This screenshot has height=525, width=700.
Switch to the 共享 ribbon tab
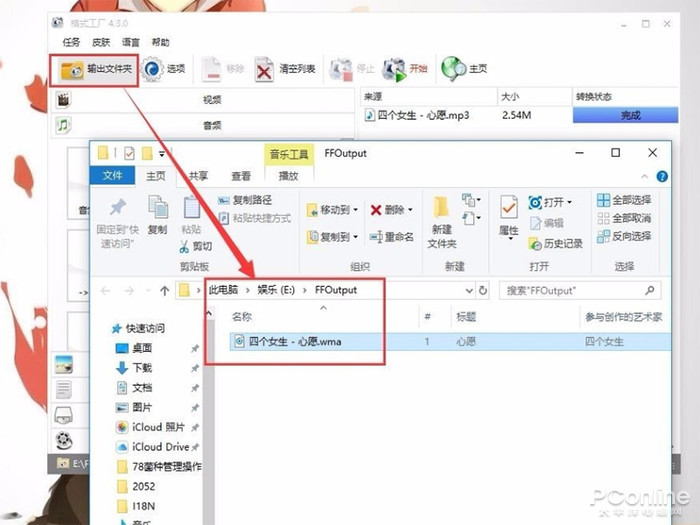pyautogui.click(x=199, y=175)
